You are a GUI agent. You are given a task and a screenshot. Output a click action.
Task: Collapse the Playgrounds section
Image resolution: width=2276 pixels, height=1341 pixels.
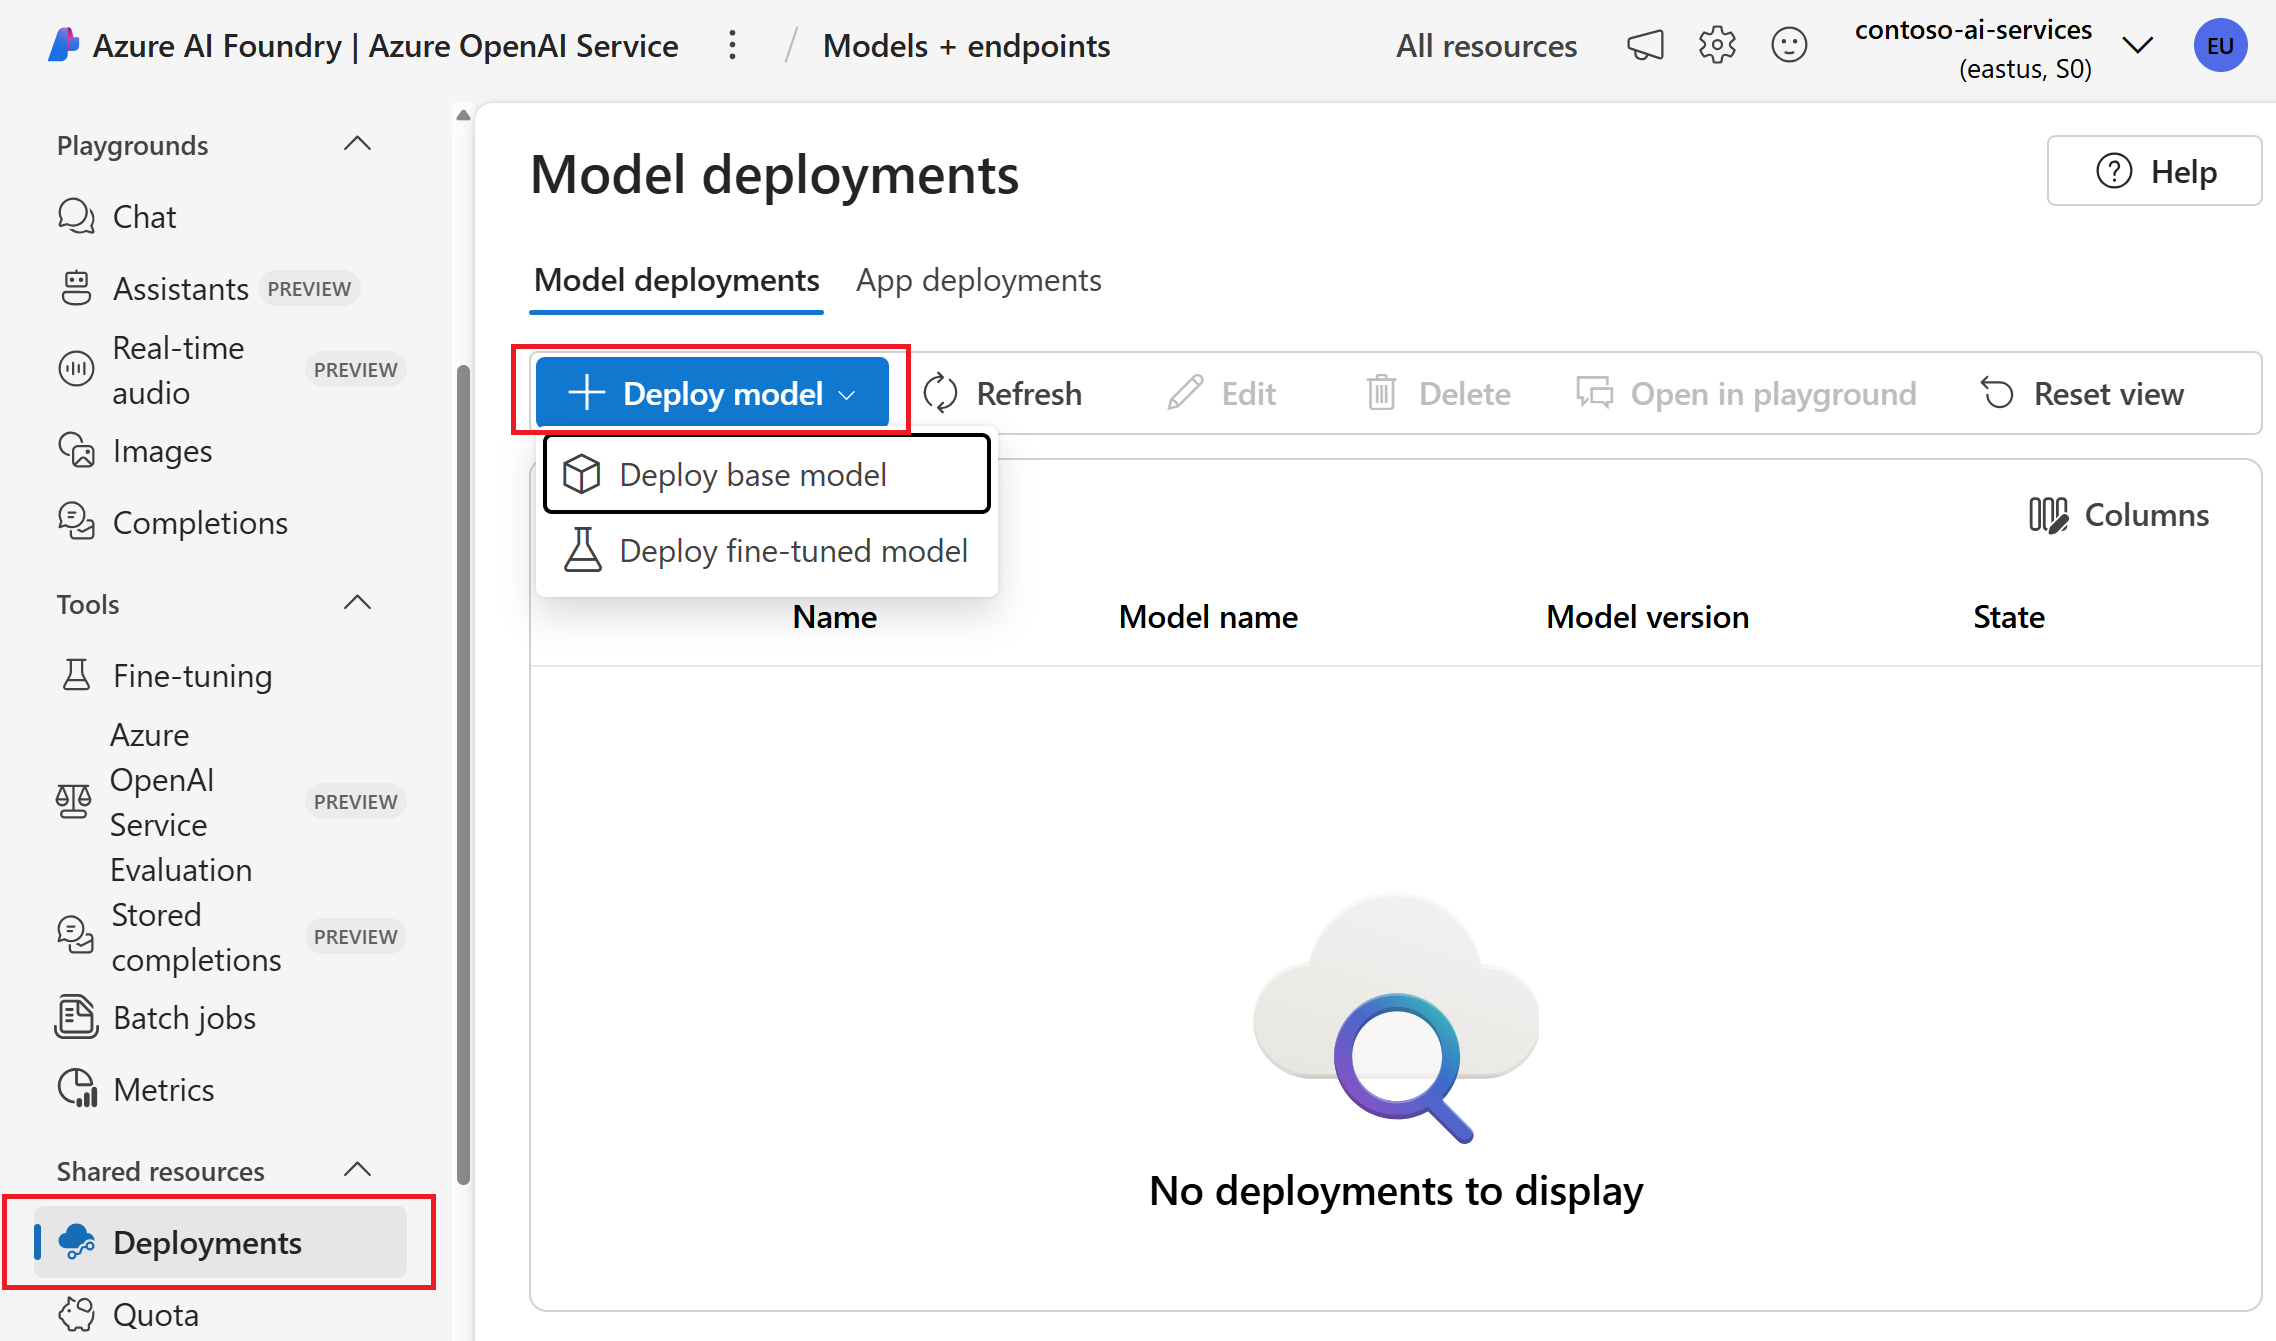click(357, 145)
